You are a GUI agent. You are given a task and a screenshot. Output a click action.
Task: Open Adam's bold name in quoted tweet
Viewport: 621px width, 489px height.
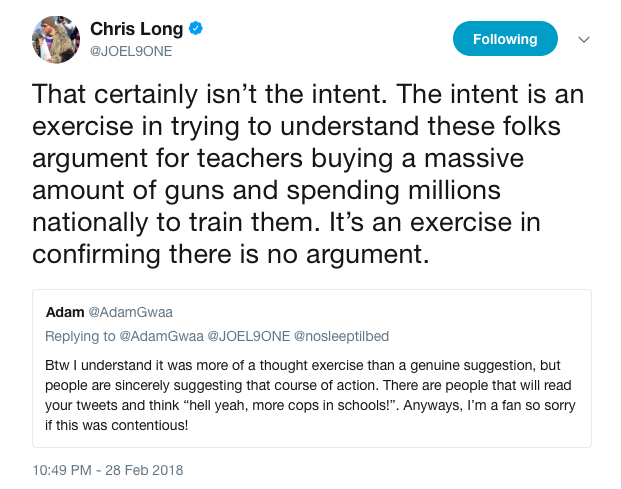pos(65,313)
